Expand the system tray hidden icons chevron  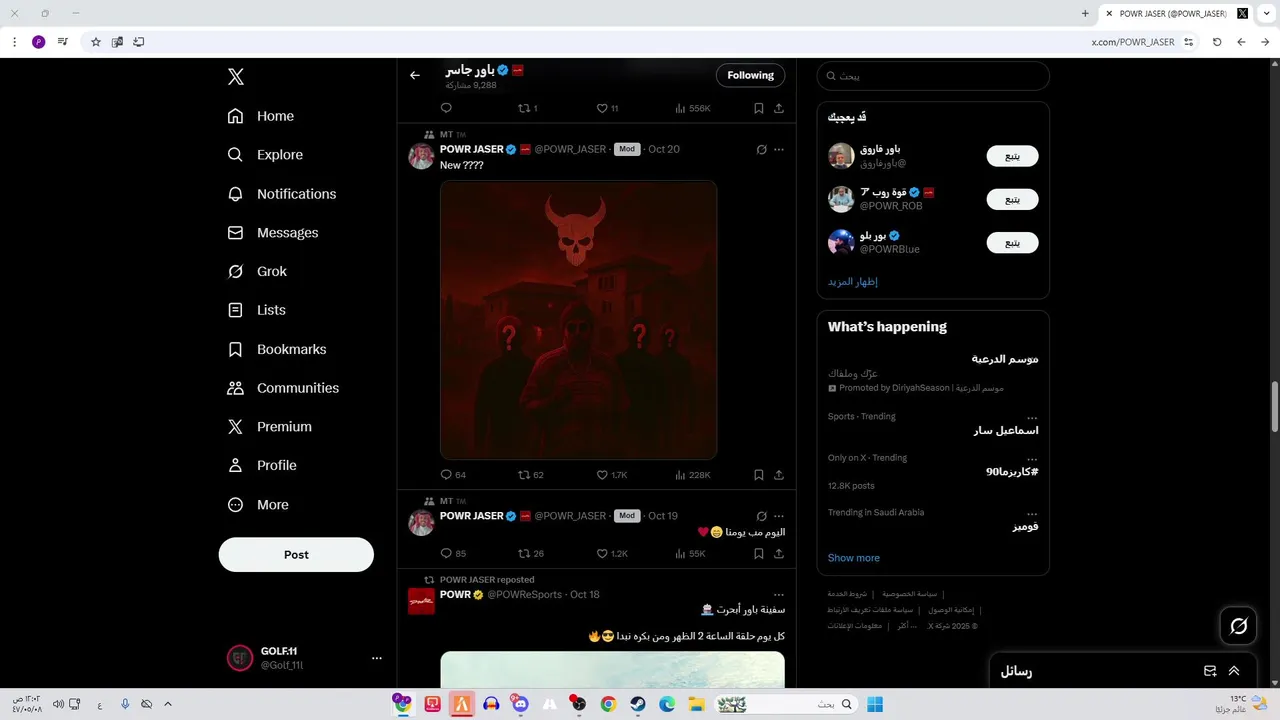(x=168, y=704)
